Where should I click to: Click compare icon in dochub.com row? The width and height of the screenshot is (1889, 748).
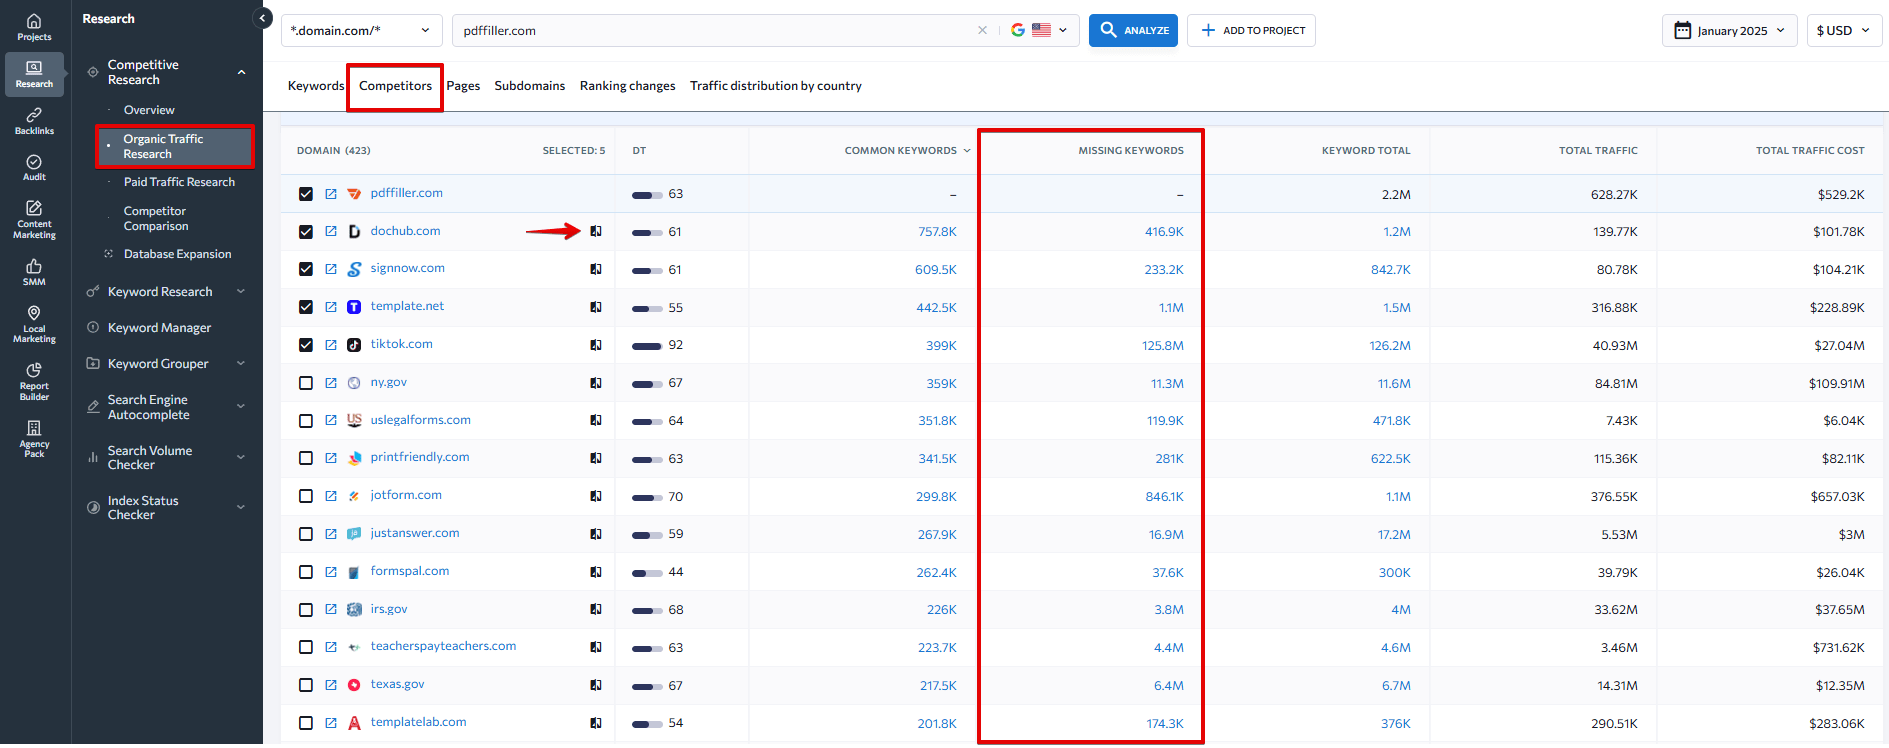pos(596,231)
